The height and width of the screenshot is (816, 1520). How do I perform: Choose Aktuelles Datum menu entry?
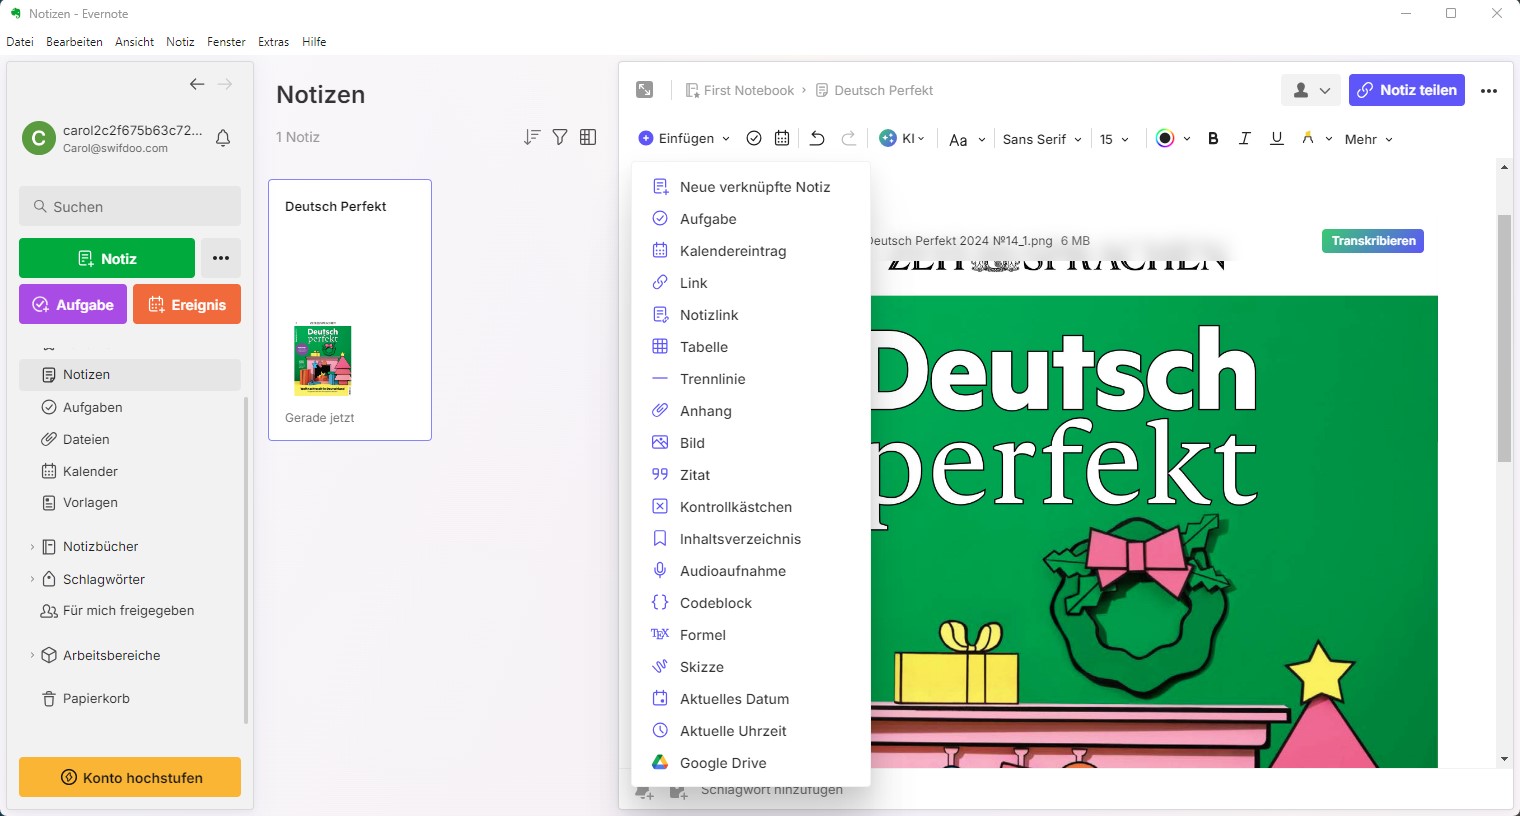click(x=751, y=699)
